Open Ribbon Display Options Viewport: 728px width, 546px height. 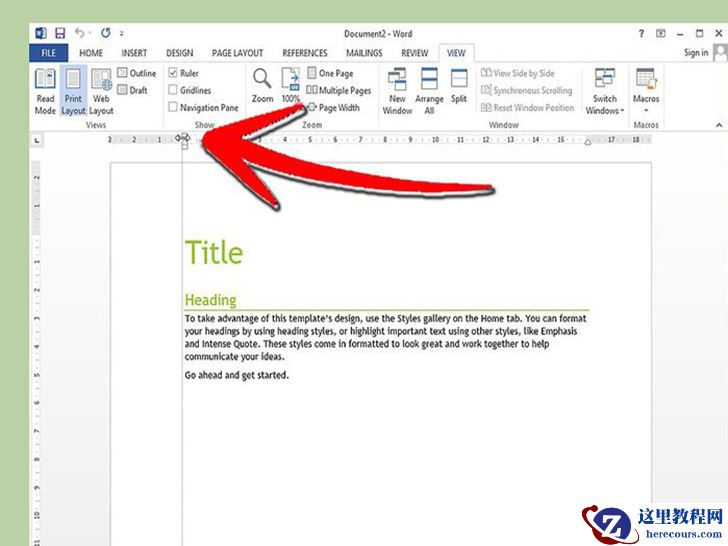(x=661, y=33)
